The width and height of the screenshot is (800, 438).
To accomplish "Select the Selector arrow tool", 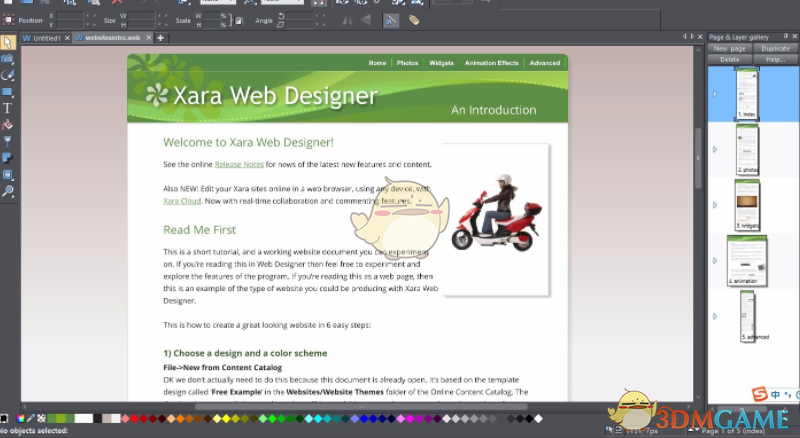I will click(8, 42).
